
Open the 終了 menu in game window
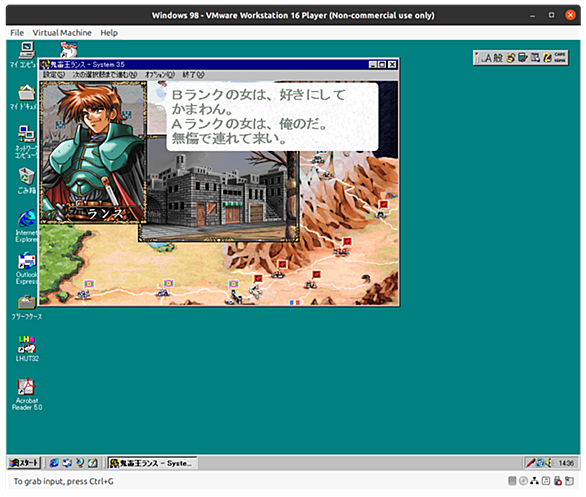(x=193, y=75)
